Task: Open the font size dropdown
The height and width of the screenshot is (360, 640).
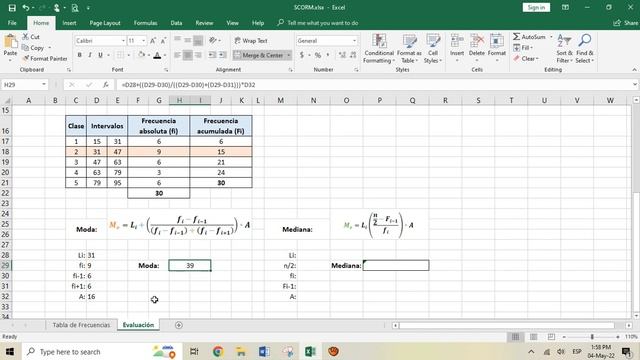Action: pyautogui.click(x=143, y=41)
